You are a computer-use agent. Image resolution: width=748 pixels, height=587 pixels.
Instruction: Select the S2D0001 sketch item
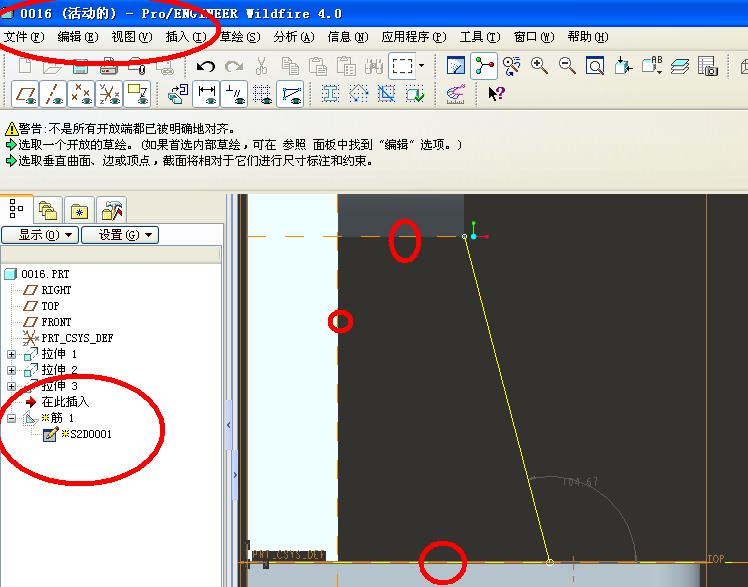[x=77, y=434]
